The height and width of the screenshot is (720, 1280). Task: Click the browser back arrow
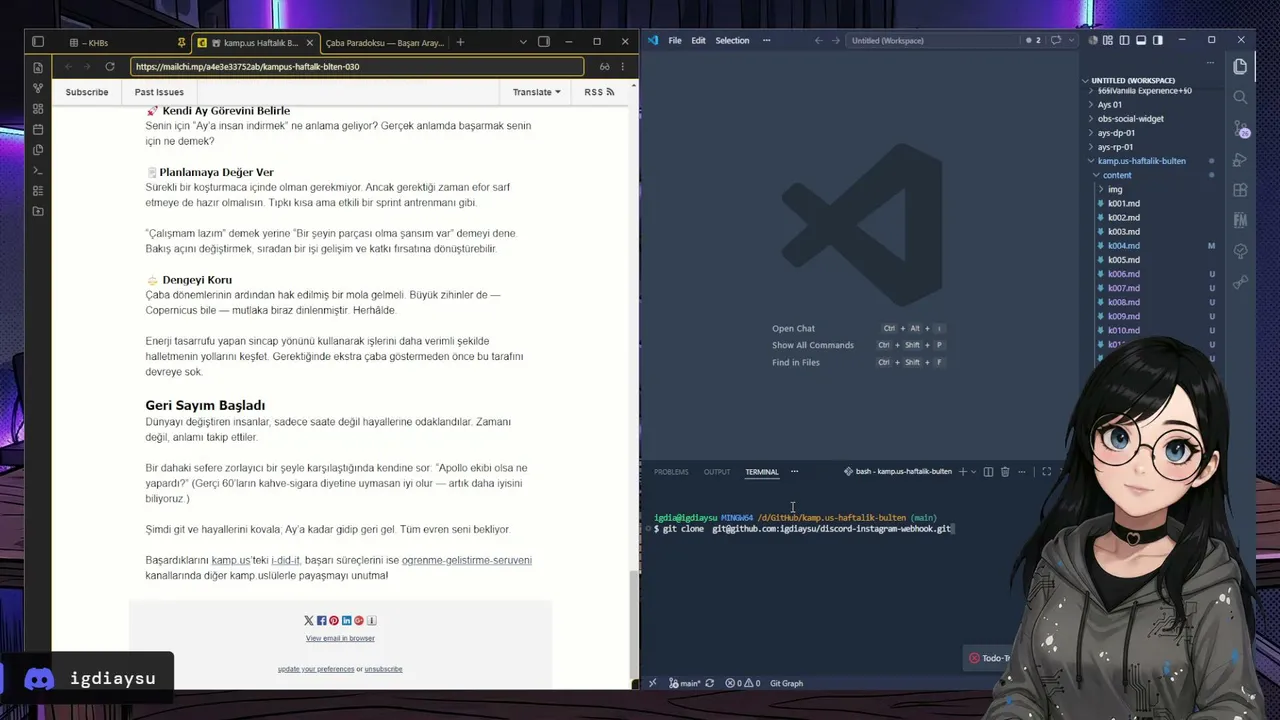click(x=68, y=67)
